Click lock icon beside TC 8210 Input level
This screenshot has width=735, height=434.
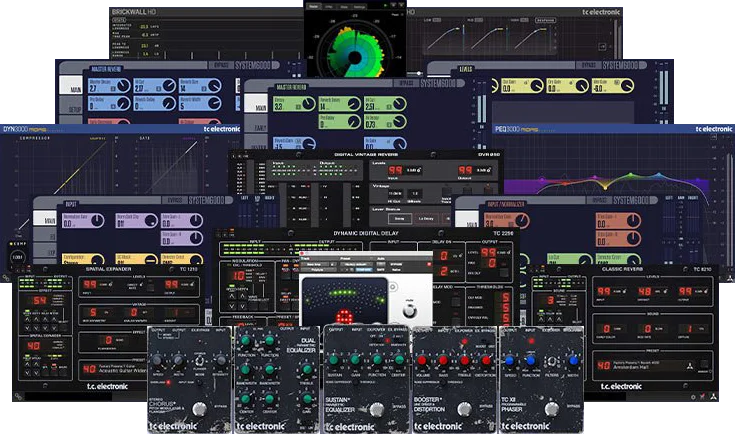624,291
